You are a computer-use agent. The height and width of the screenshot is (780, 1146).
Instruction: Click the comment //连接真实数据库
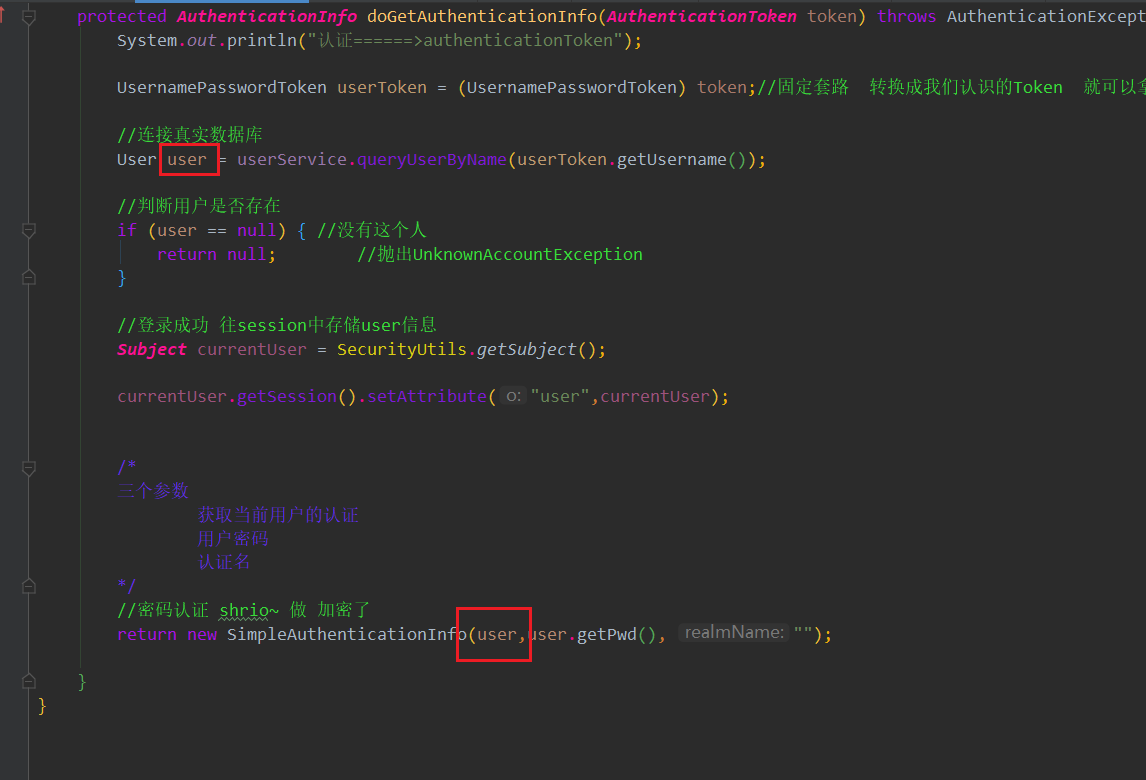click(x=189, y=135)
